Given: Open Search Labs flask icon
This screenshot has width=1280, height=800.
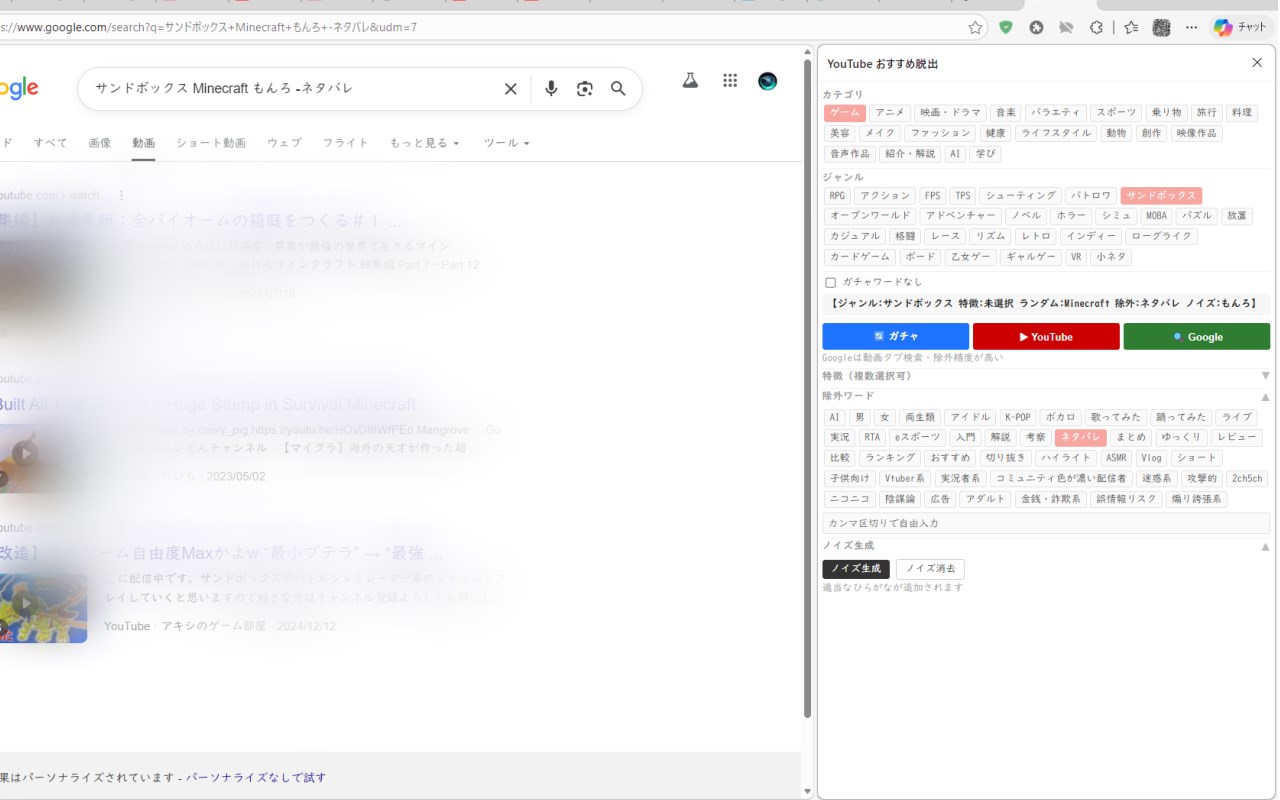Looking at the screenshot, I should click(690, 81).
